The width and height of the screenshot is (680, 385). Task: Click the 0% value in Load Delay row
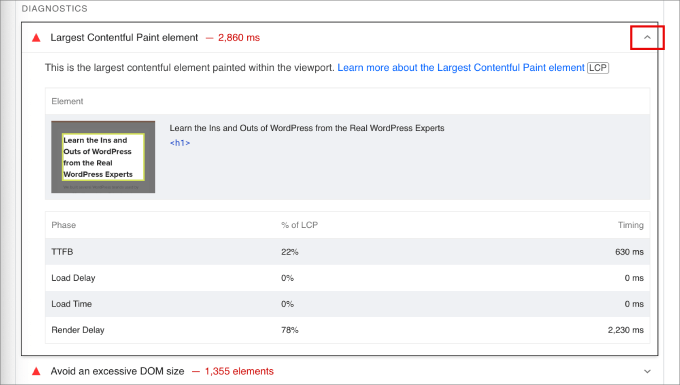click(x=288, y=278)
